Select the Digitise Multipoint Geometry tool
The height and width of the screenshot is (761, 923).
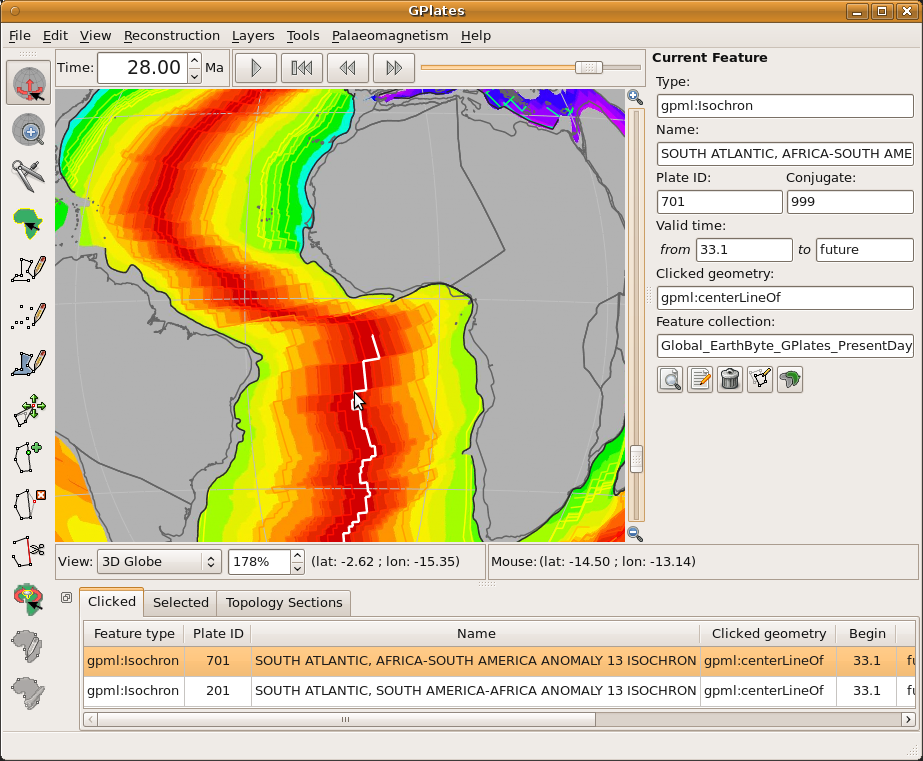28,315
